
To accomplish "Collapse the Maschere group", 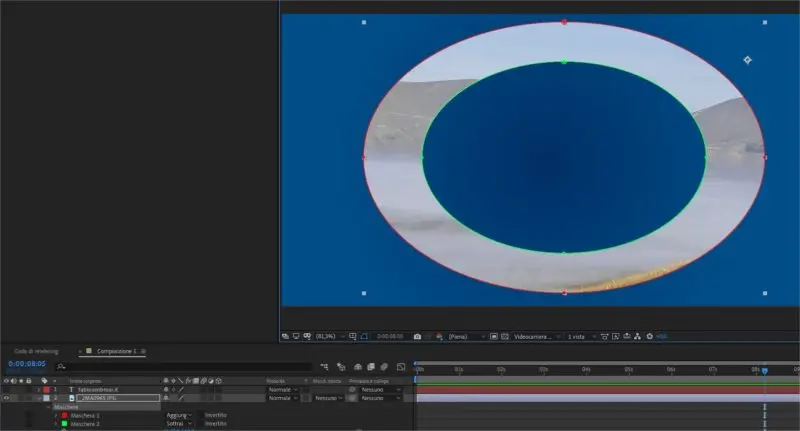I will [x=48, y=407].
